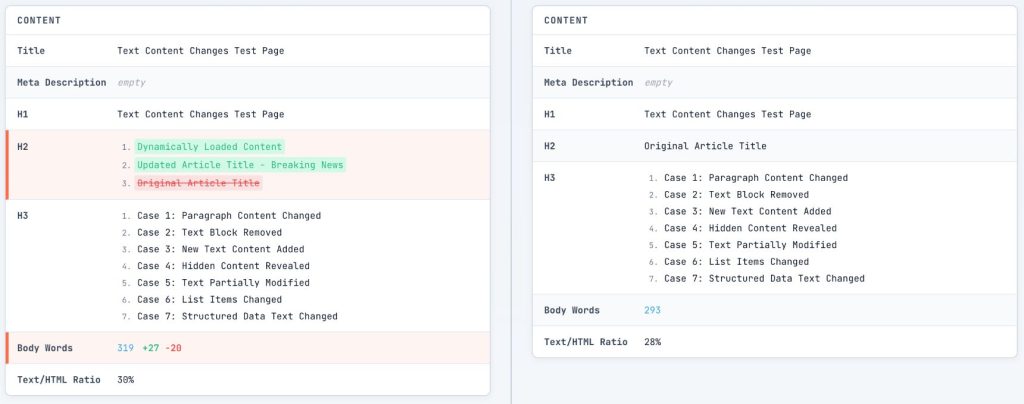
Task: Select the 30% Text/HTML ratio value
Action: pyautogui.click(x=126, y=380)
